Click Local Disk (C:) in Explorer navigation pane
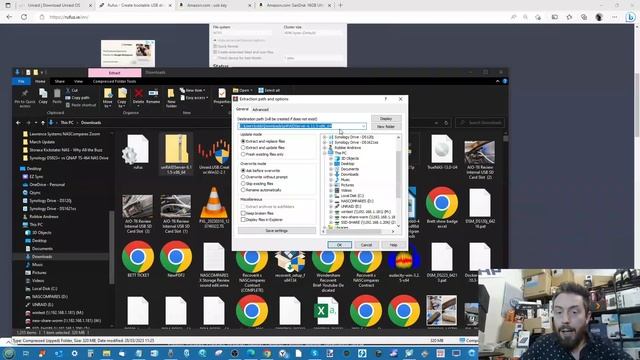Image resolution: width=640 pixels, height=360 pixels. coord(44,289)
